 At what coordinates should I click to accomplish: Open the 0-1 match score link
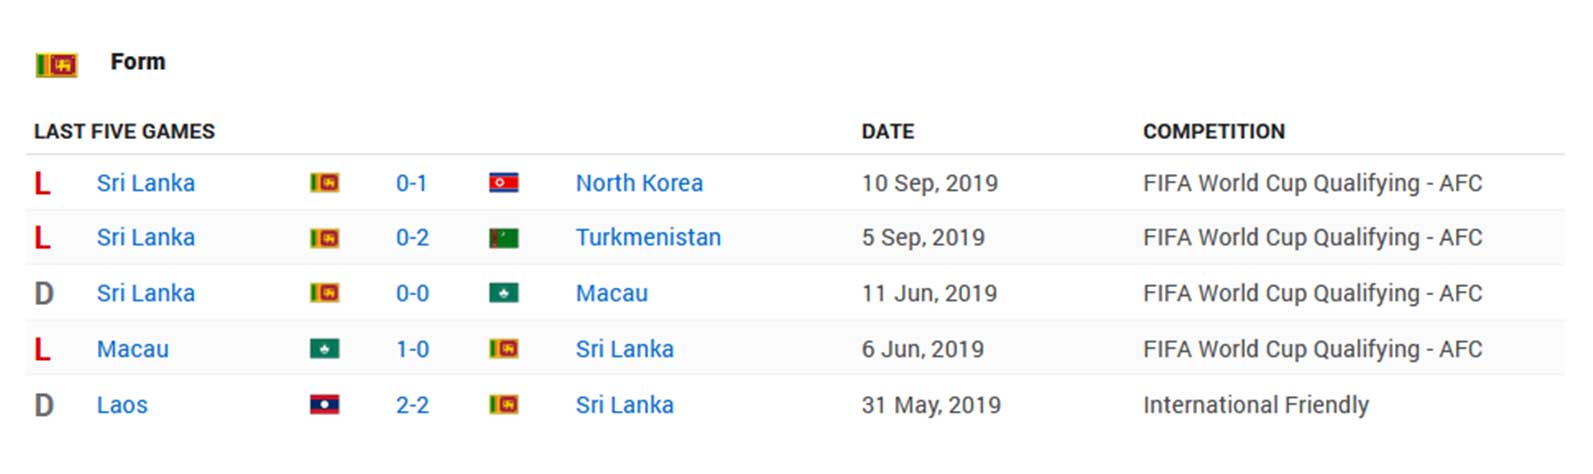tap(411, 183)
